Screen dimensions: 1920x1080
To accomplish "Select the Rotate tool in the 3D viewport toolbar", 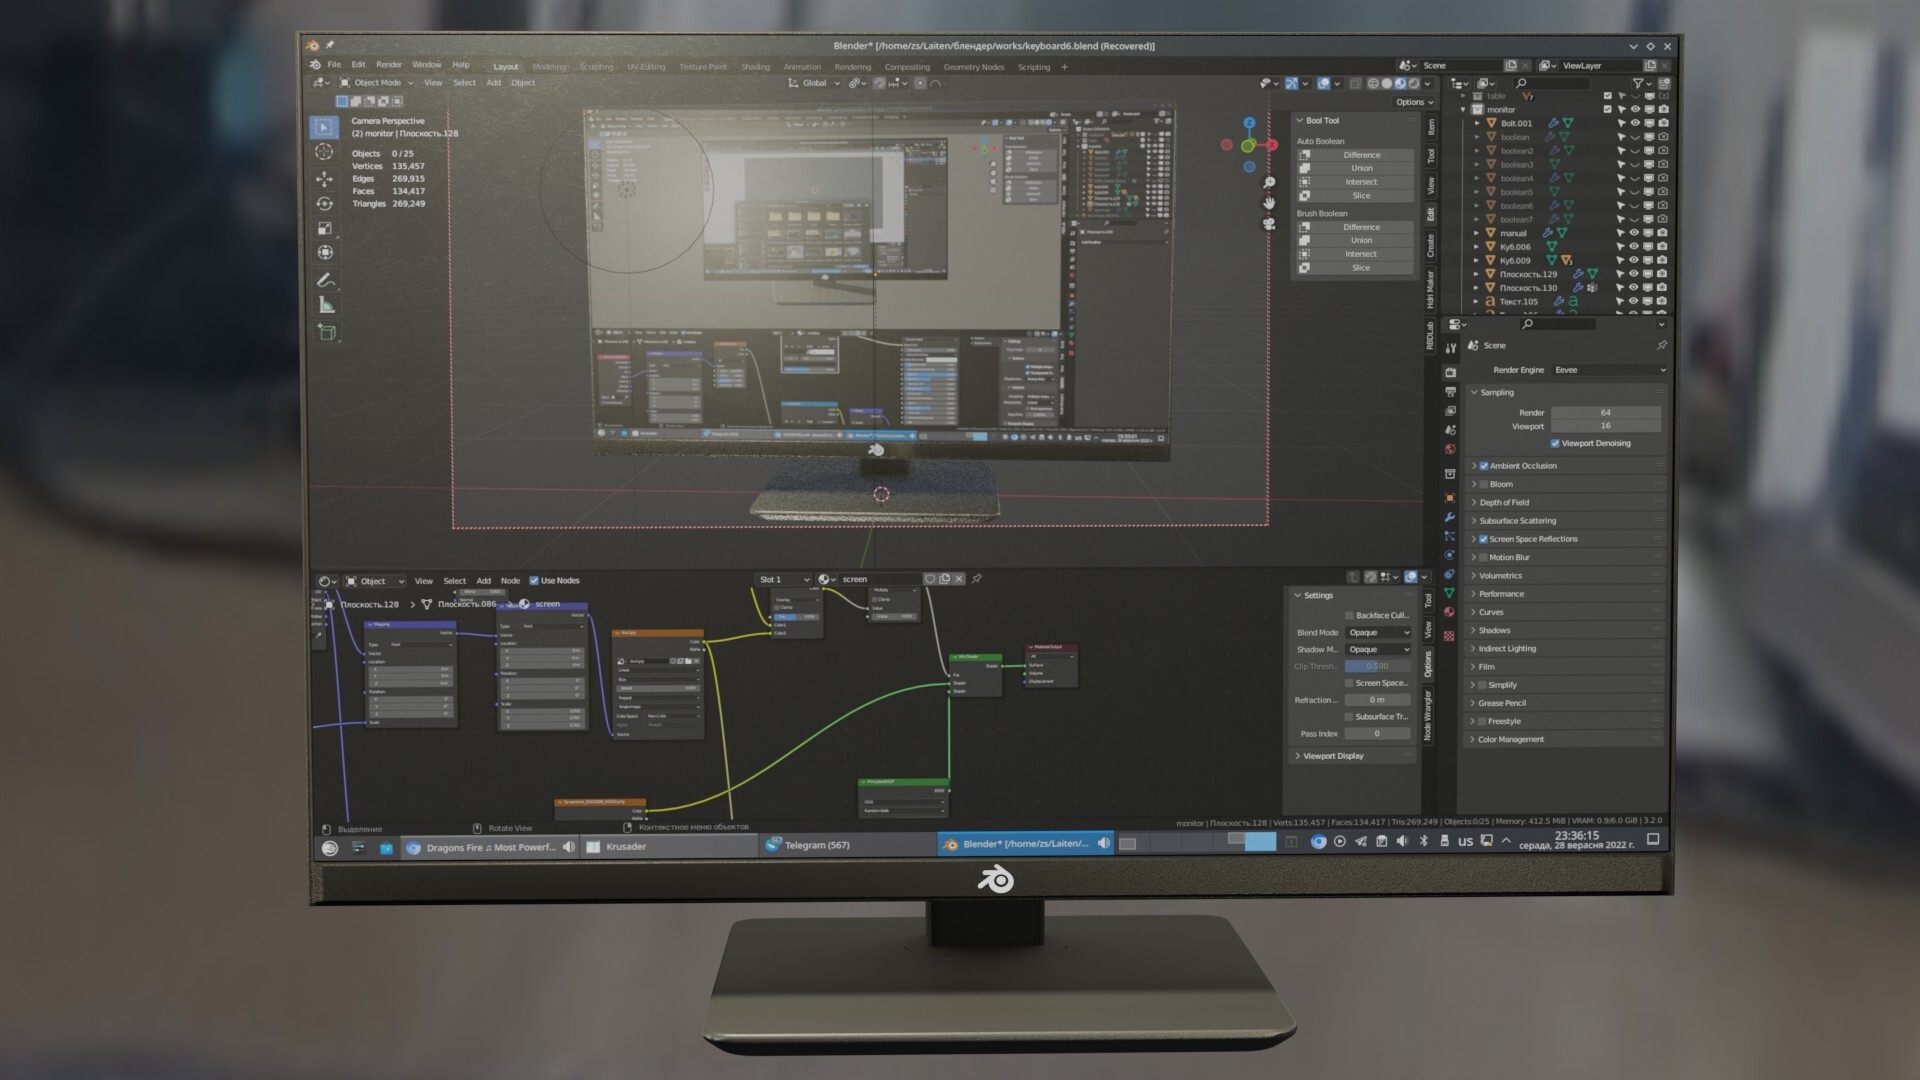I will click(324, 204).
